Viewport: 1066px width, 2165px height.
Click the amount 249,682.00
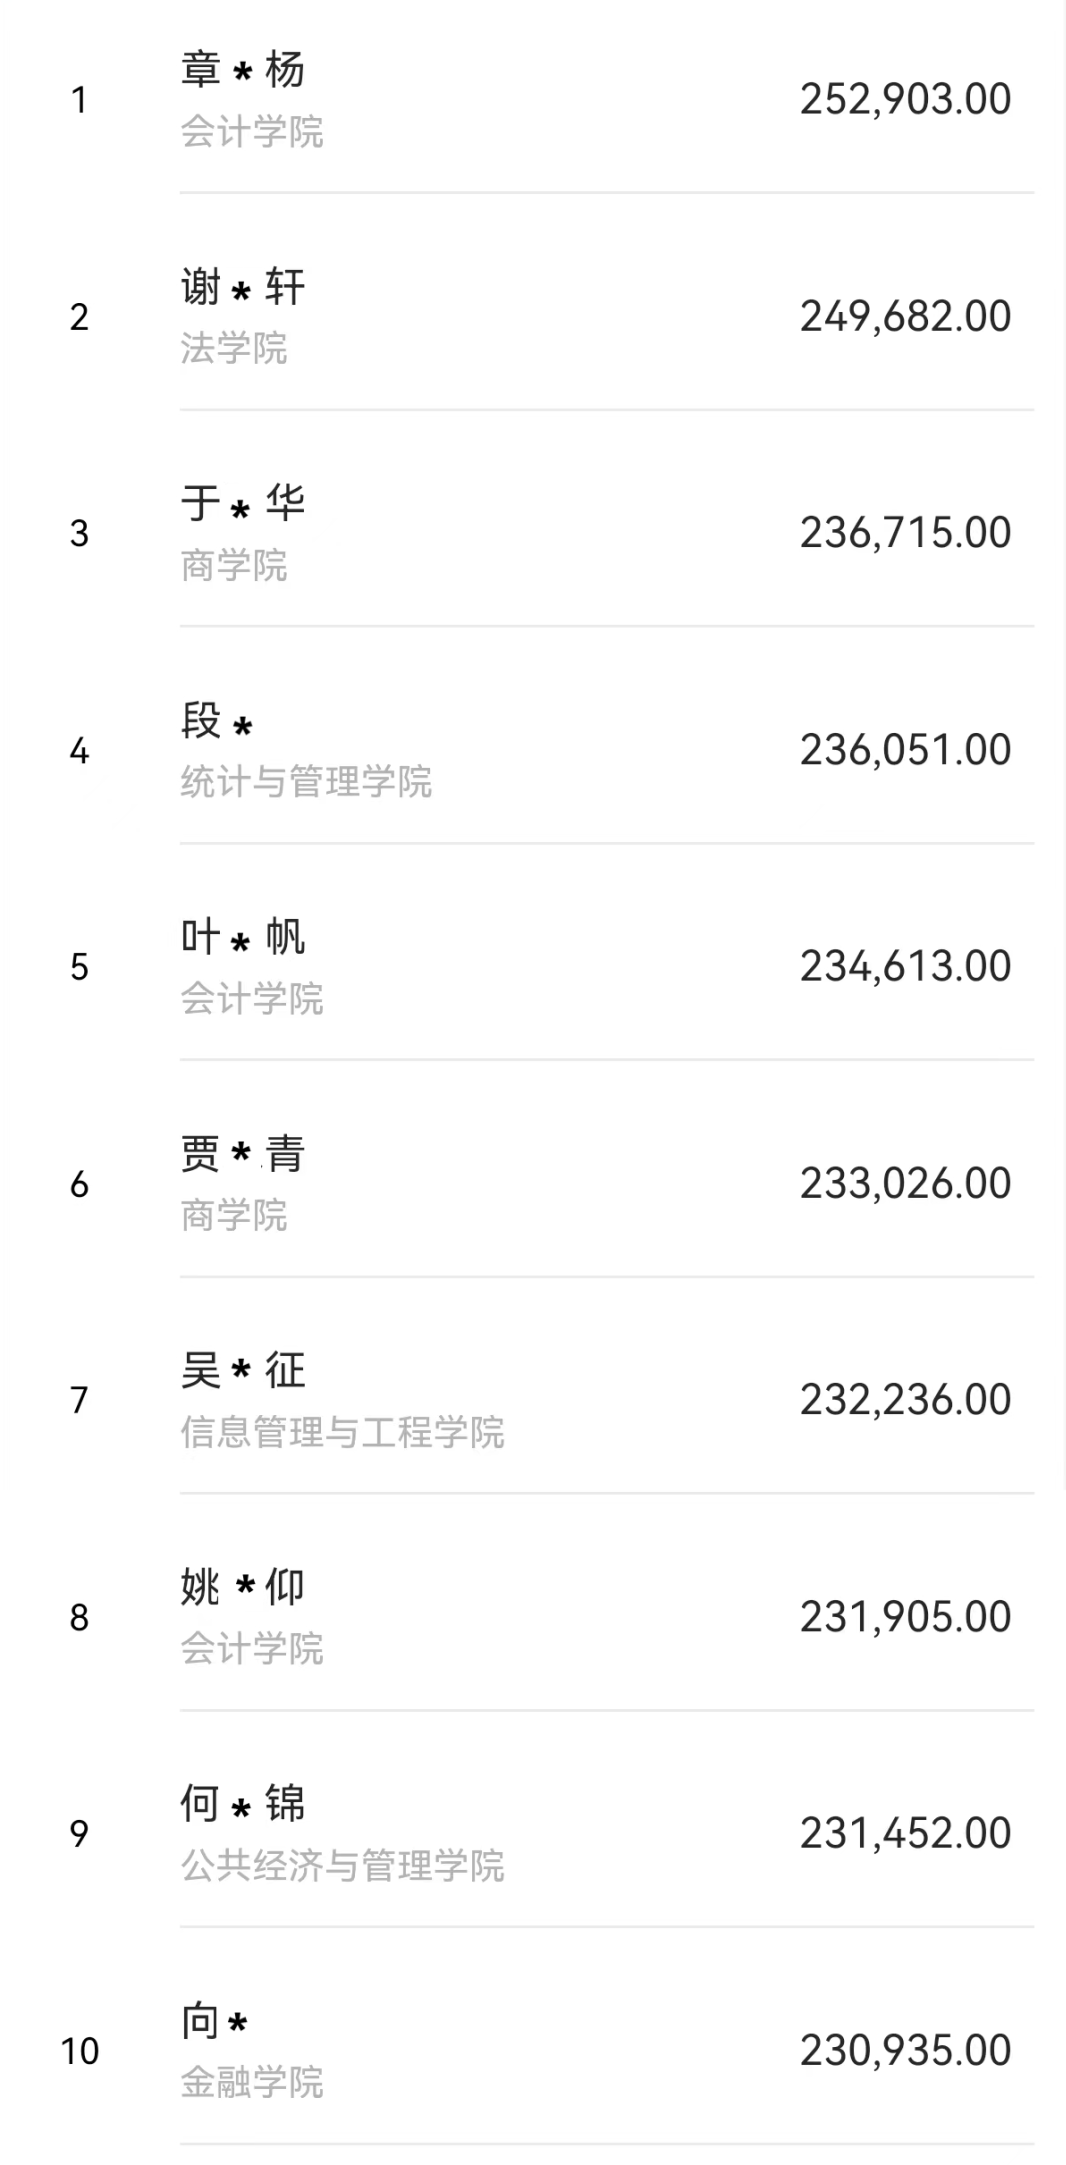[905, 316]
